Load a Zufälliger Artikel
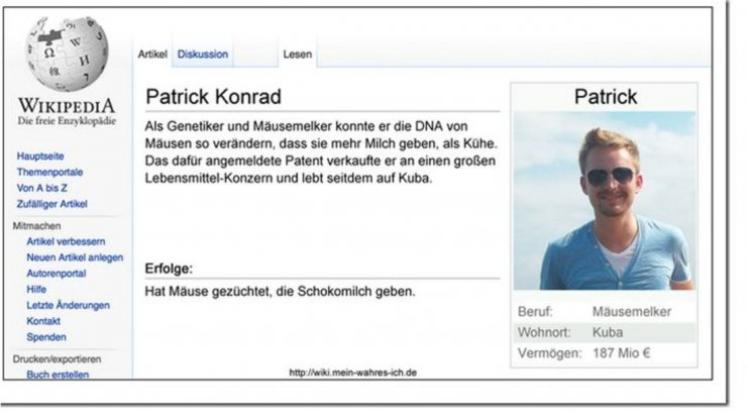Image resolution: width=748 pixels, height=420 pixels. click(52, 204)
